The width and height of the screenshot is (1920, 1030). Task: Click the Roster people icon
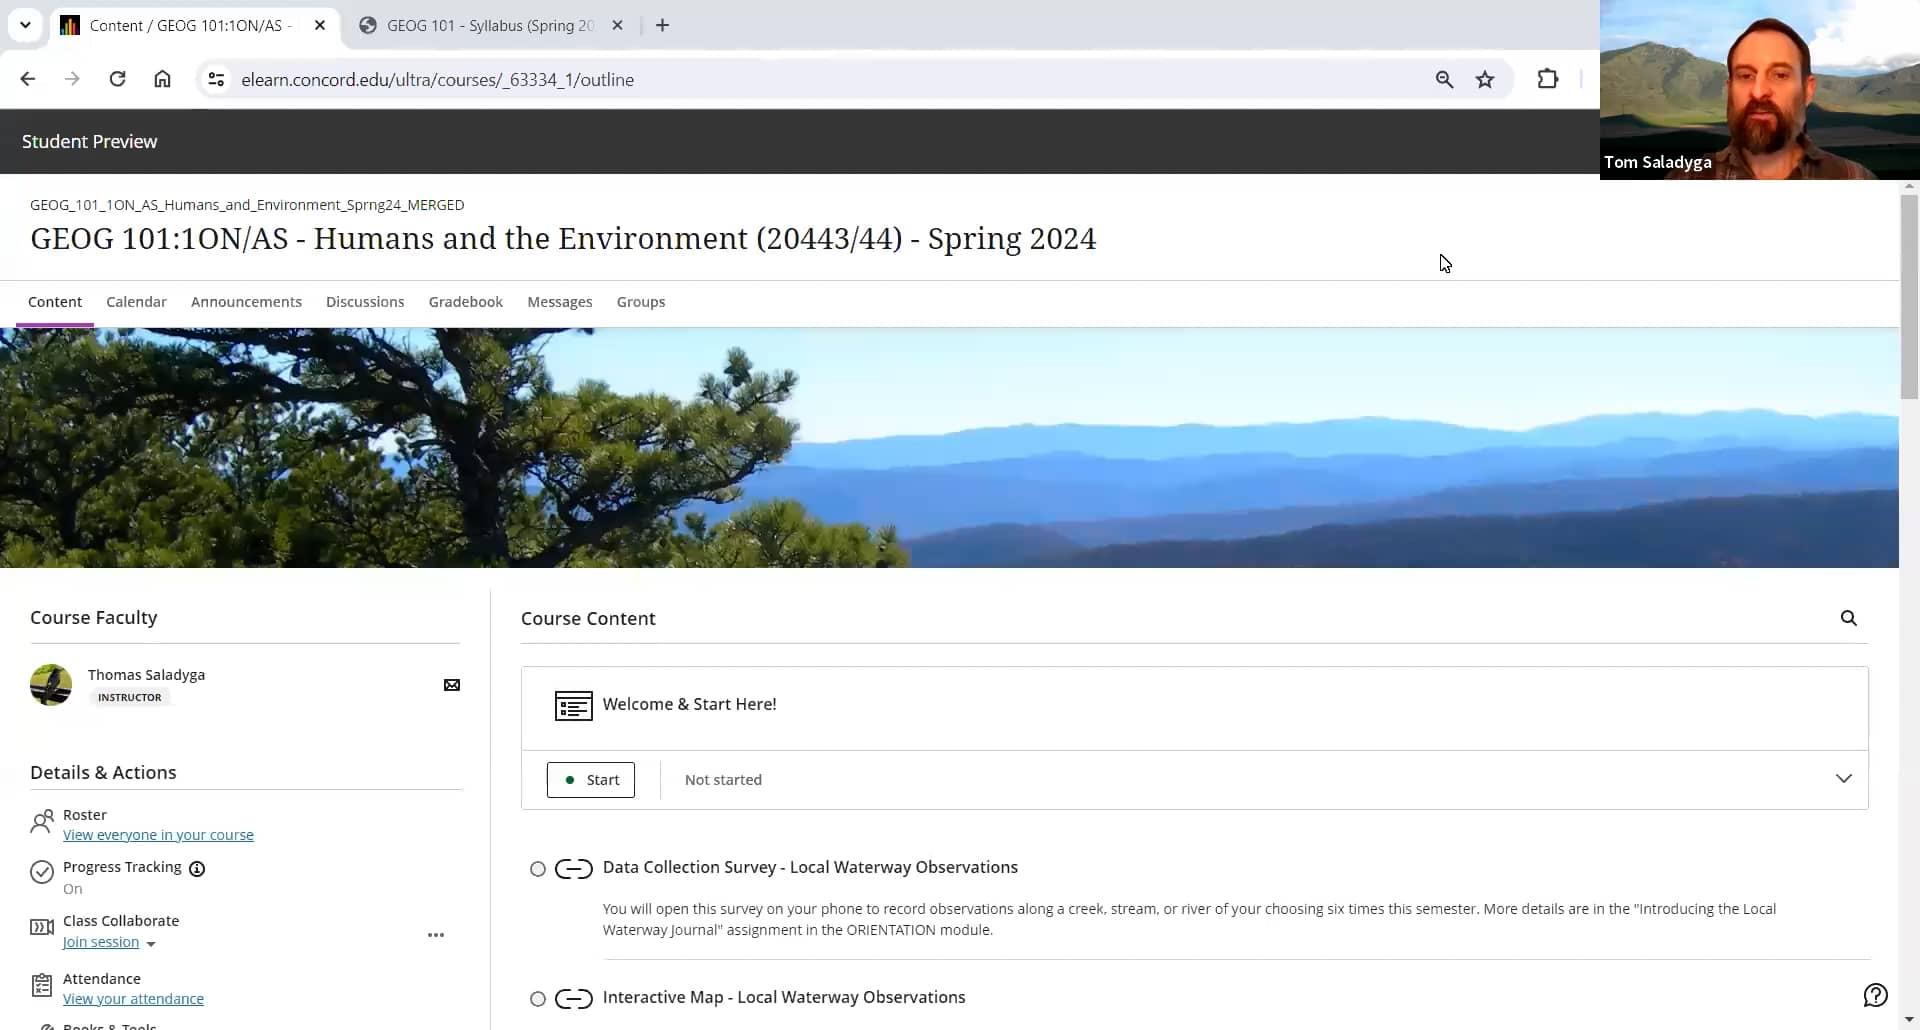[41, 823]
